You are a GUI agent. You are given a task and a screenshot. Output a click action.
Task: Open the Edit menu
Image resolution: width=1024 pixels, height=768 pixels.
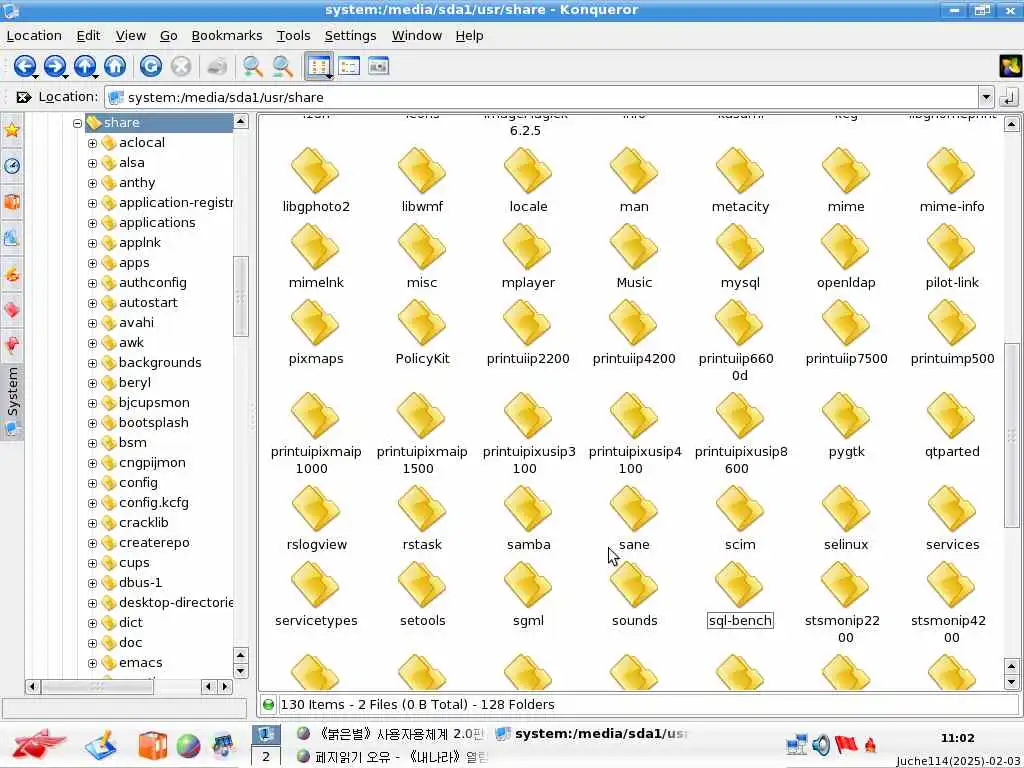coord(88,35)
